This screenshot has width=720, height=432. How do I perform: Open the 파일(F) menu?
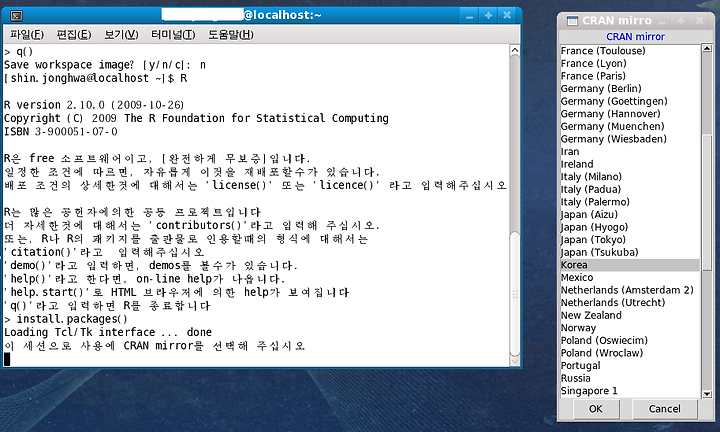tap(27, 34)
